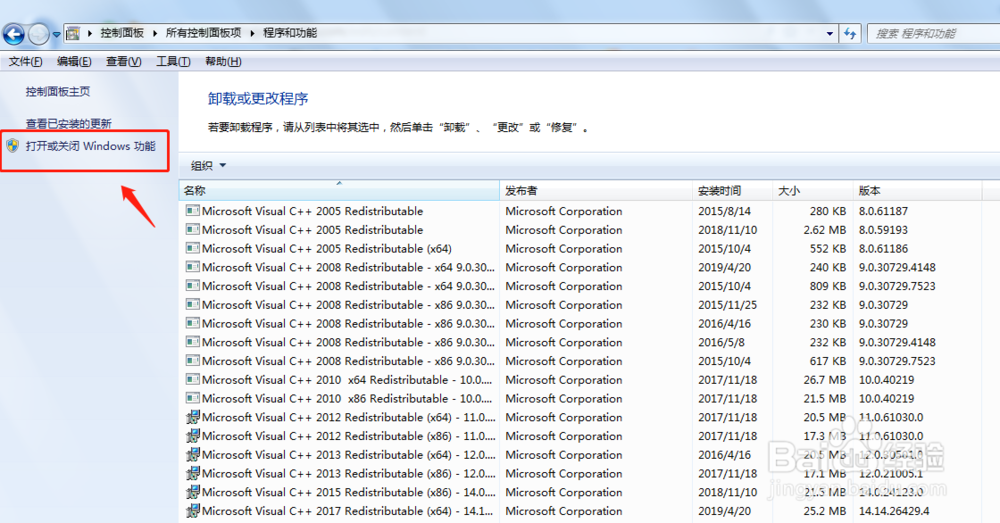Viewport: 1000px width, 523px height.
Task: Click icon of Visual C++ 2005 Redistributable 280 KB
Action: click(193, 210)
